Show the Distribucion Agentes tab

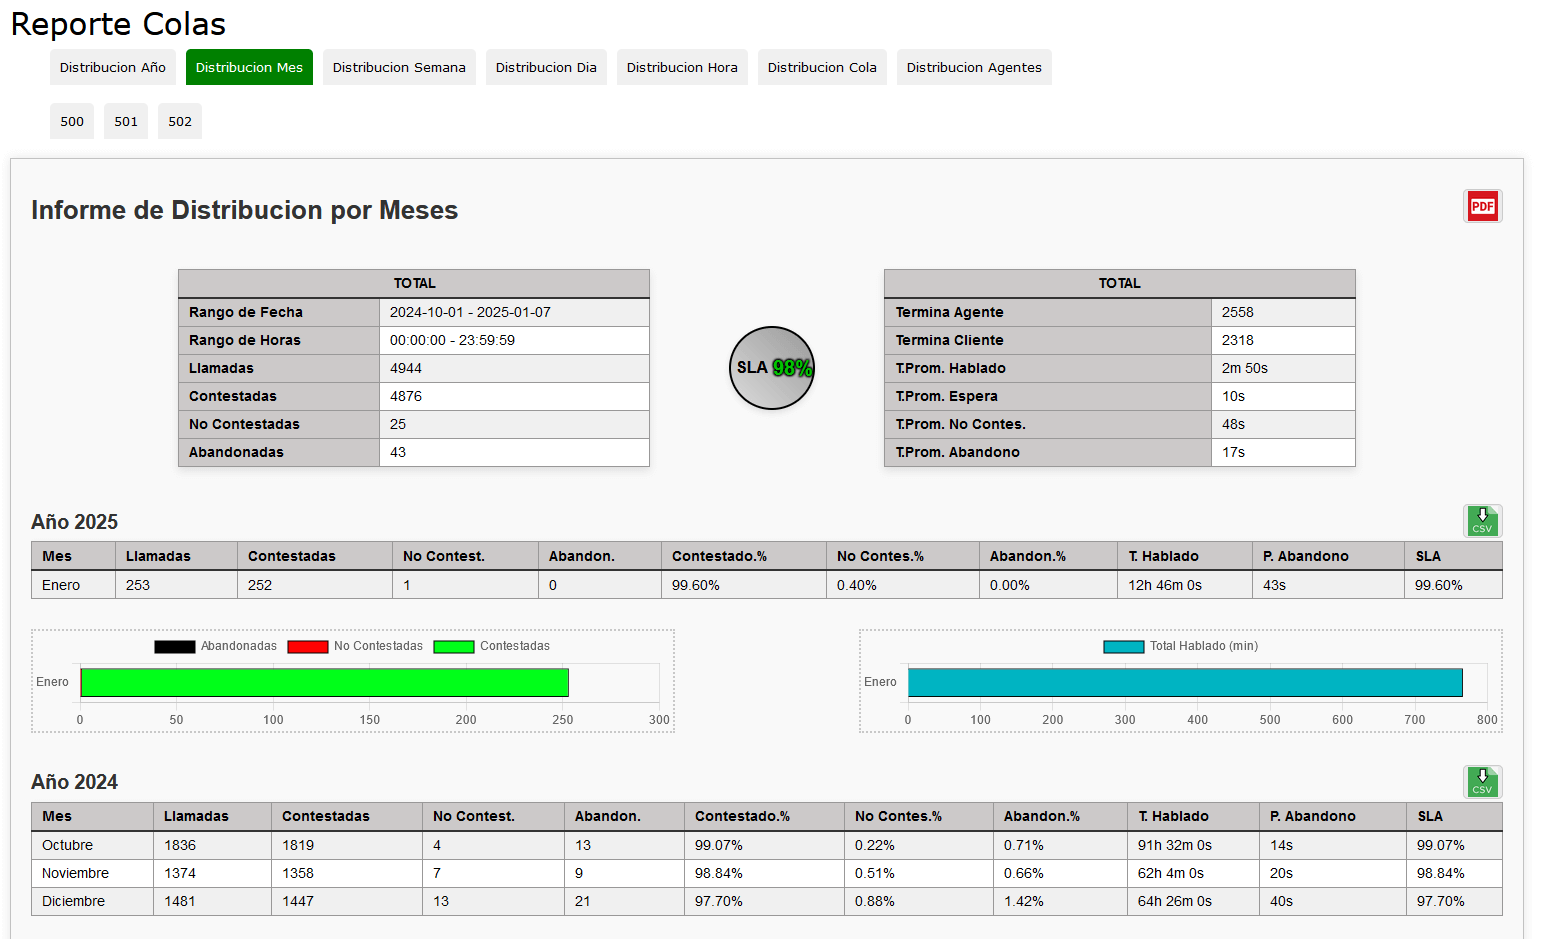click(x=974, y=67)
